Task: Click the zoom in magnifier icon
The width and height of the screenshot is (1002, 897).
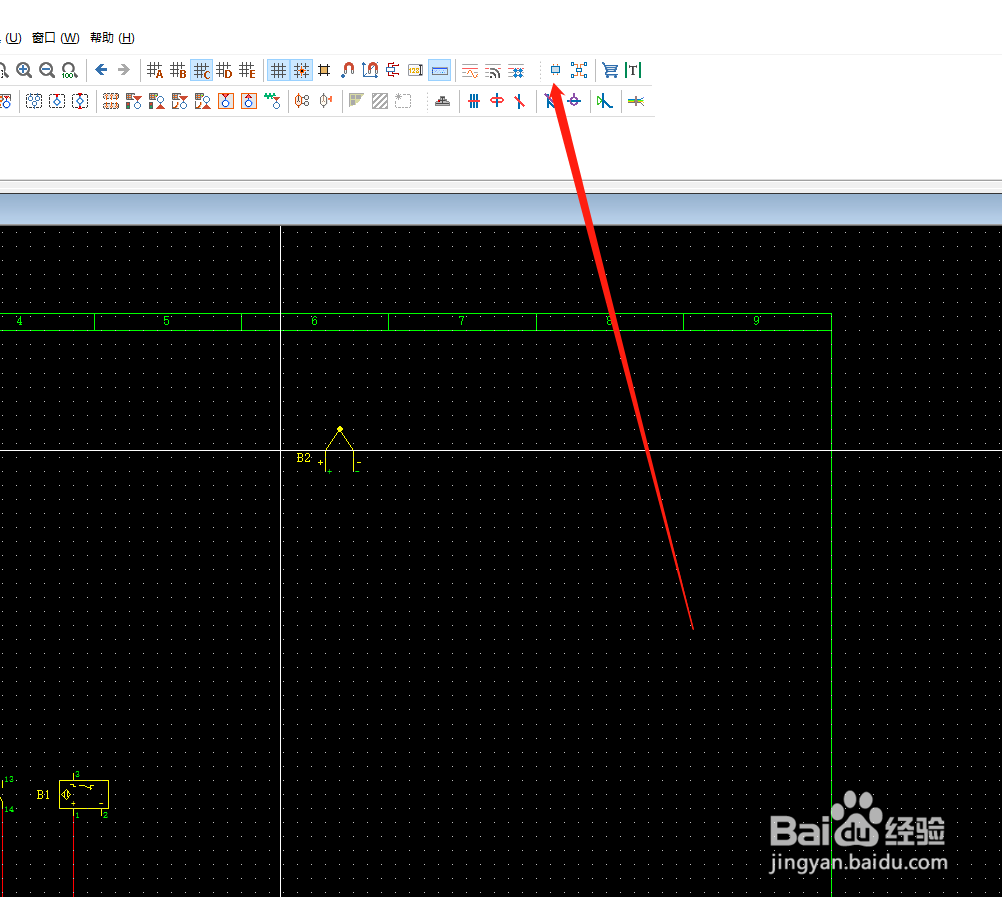Action: pyautogui.click(x=24, y=70)
